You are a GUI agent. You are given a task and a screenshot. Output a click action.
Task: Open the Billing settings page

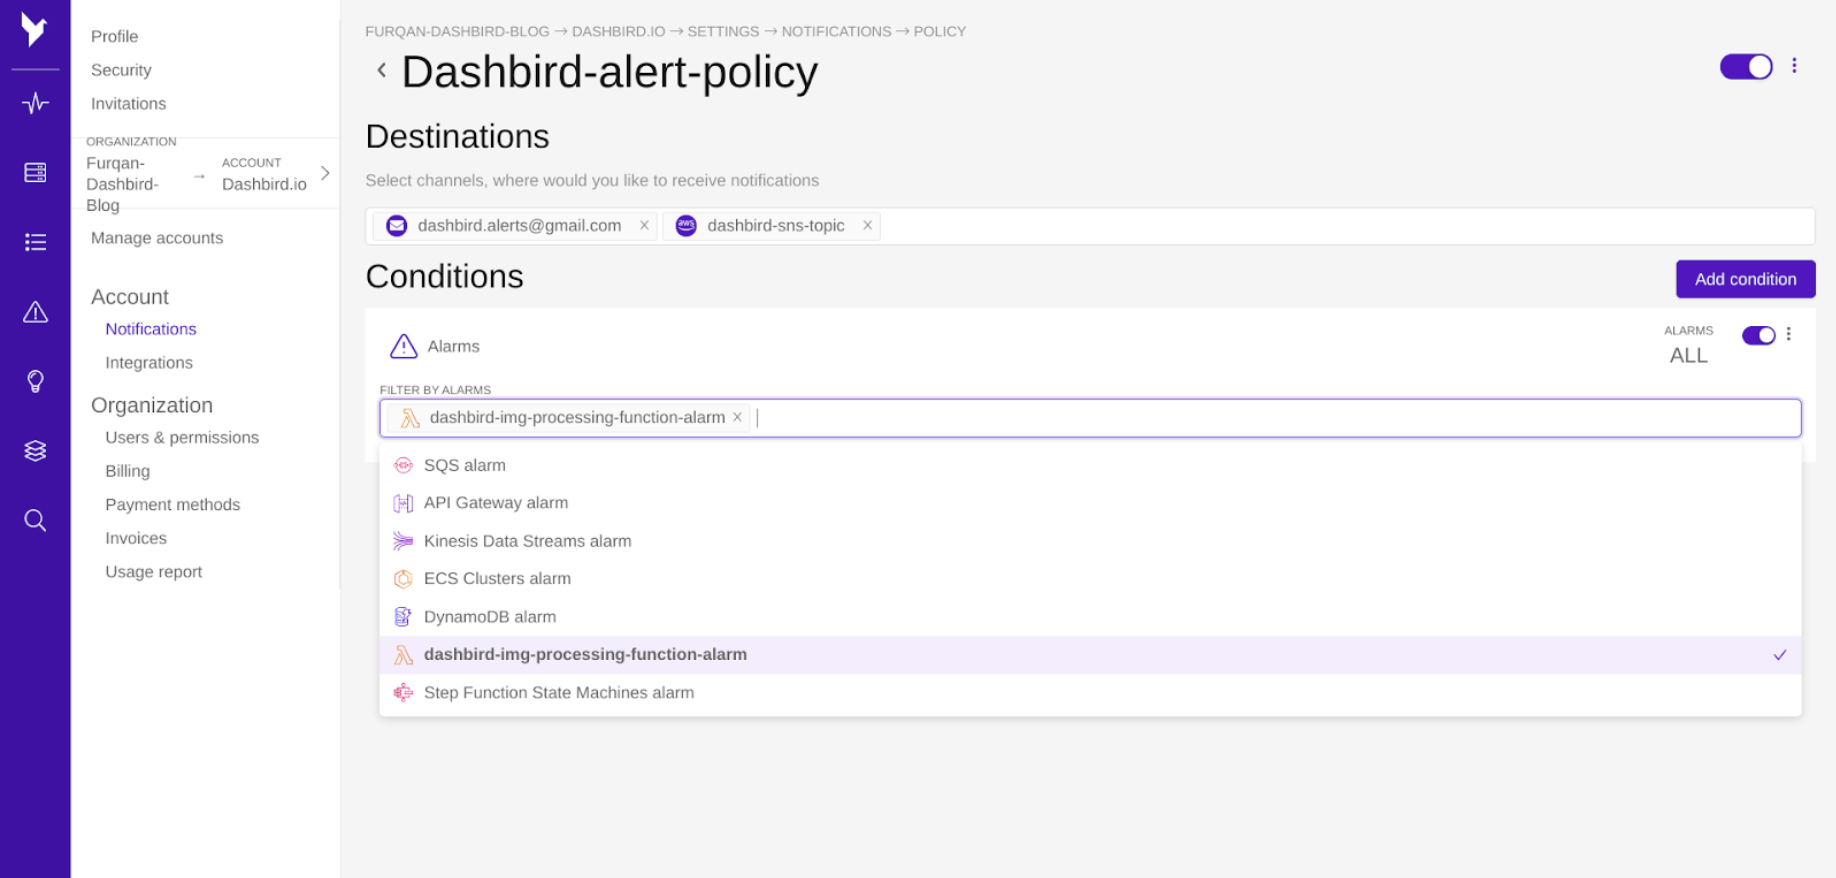pos(127,470)
